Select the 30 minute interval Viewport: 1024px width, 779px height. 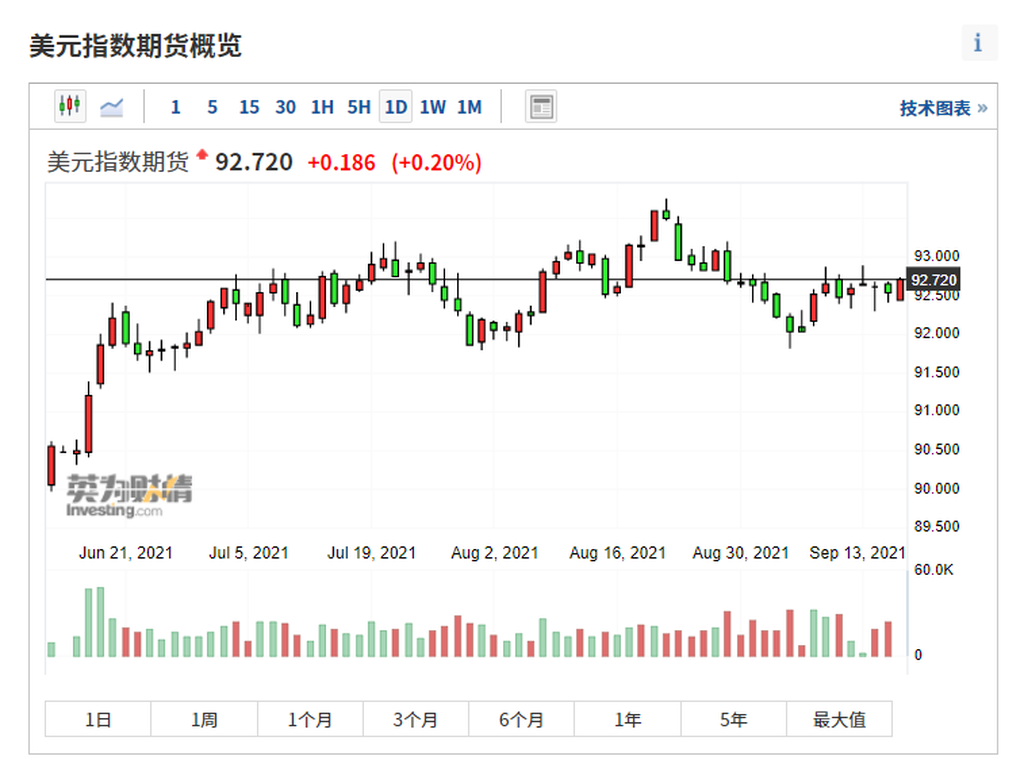(x=285, y=107)
